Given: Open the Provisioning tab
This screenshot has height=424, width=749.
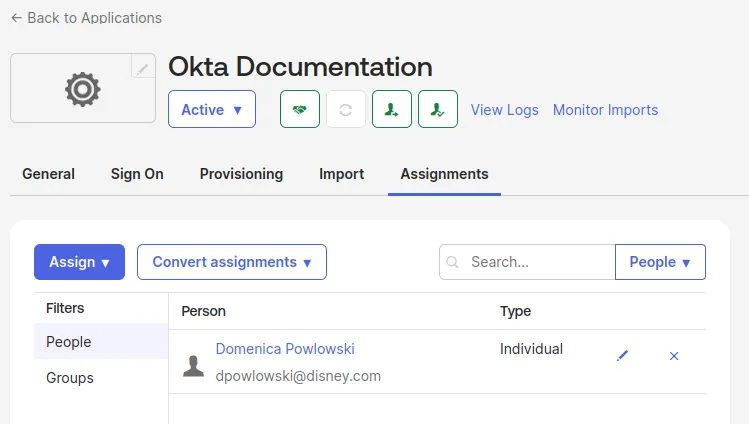Looking at the screenshot, I should click(x=241, y=174).
